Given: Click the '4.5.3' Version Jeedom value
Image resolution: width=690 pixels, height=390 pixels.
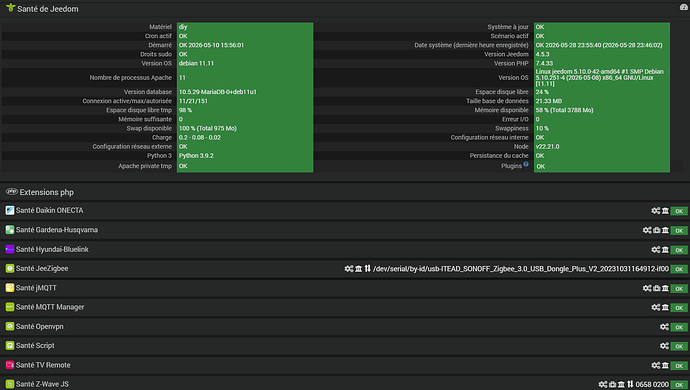Looking at the screenshot, I should click(x=543, y=54).
